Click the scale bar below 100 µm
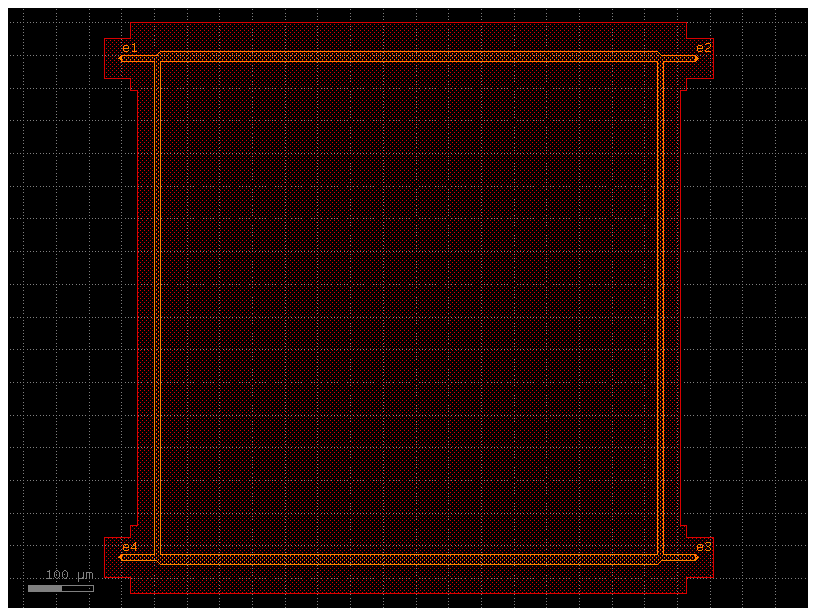Screen dimensions: 816x616 pos(60,588)
